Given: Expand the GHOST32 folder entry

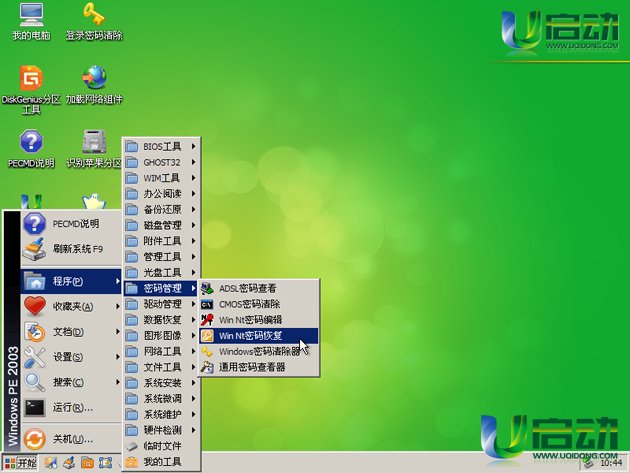Looking at the screenshot, I should [161, 162].
